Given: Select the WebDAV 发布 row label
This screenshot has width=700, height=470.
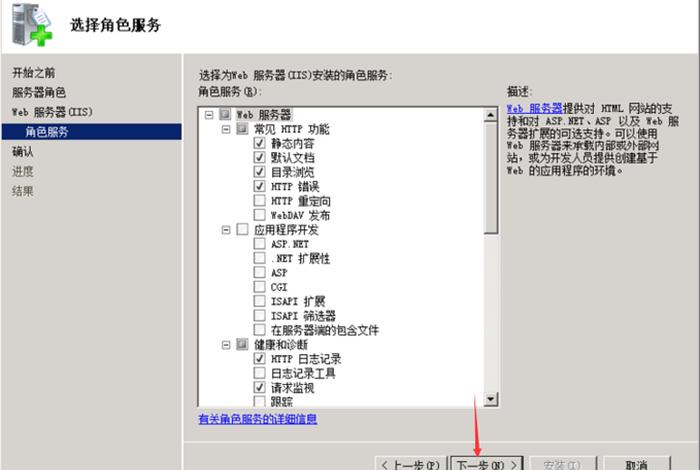Looking at the screenshot, I should tap(300, 215).
